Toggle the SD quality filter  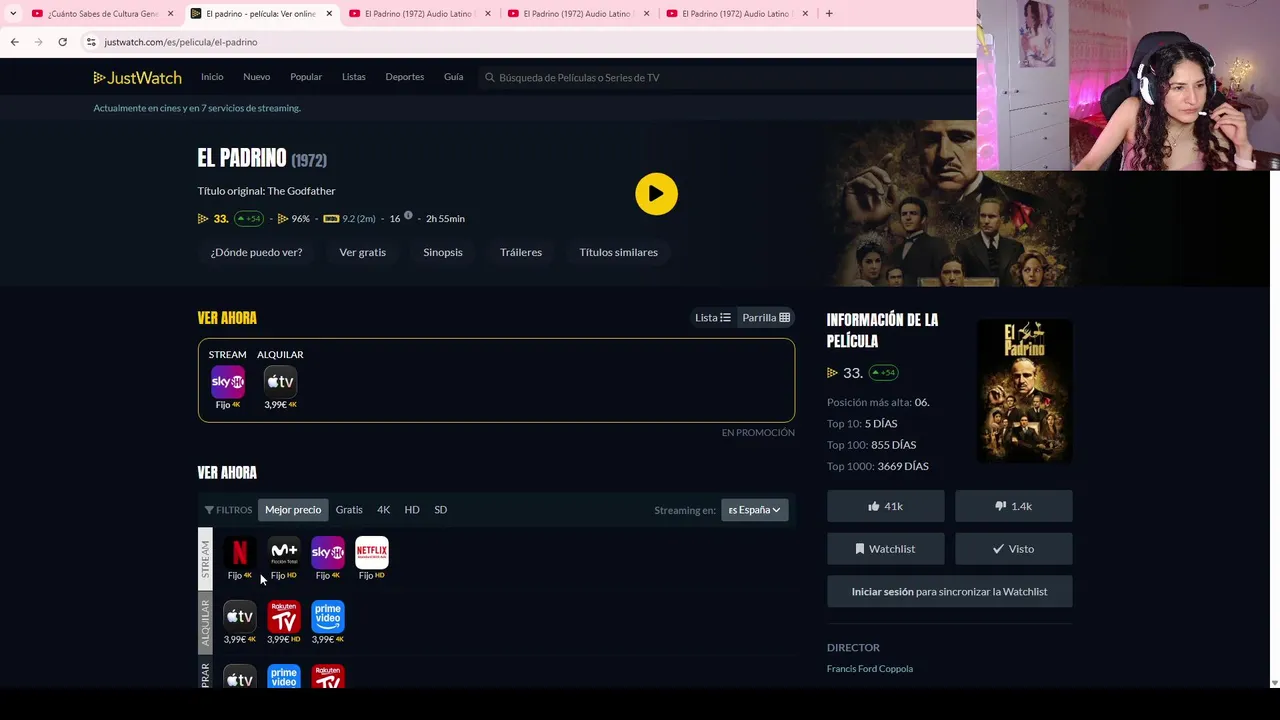(x=441, y=510)
